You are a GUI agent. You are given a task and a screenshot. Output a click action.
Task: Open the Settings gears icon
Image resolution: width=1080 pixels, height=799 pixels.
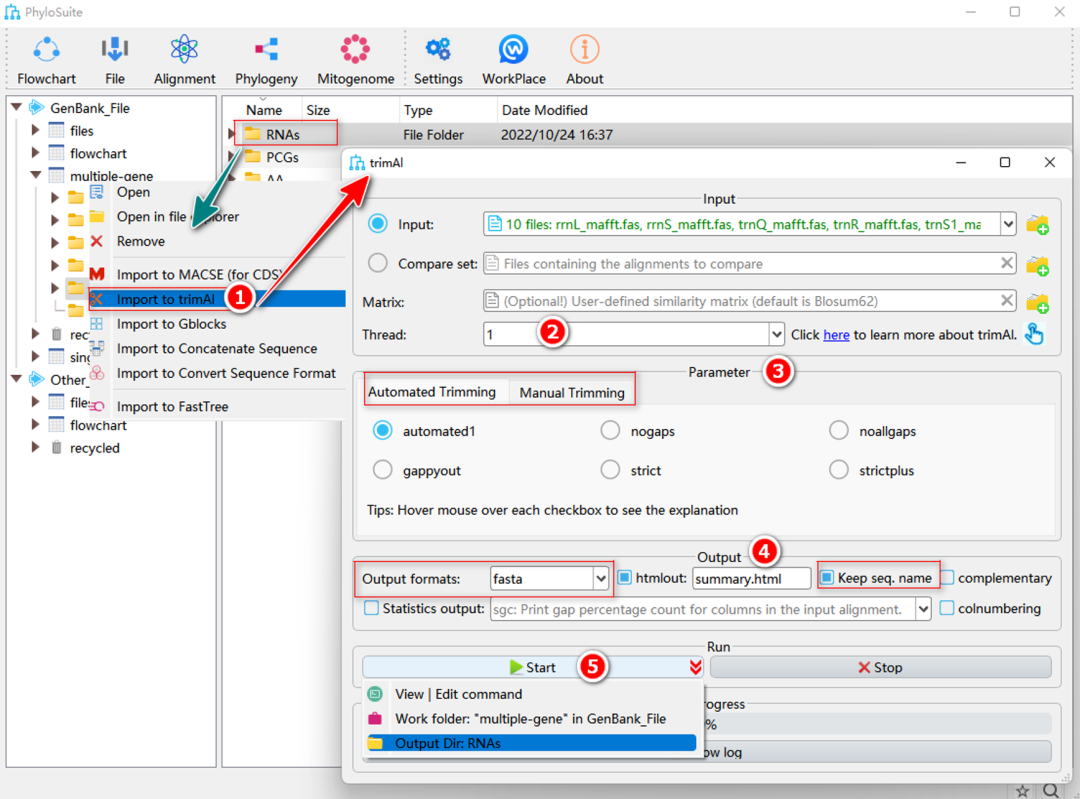(438, 50)
